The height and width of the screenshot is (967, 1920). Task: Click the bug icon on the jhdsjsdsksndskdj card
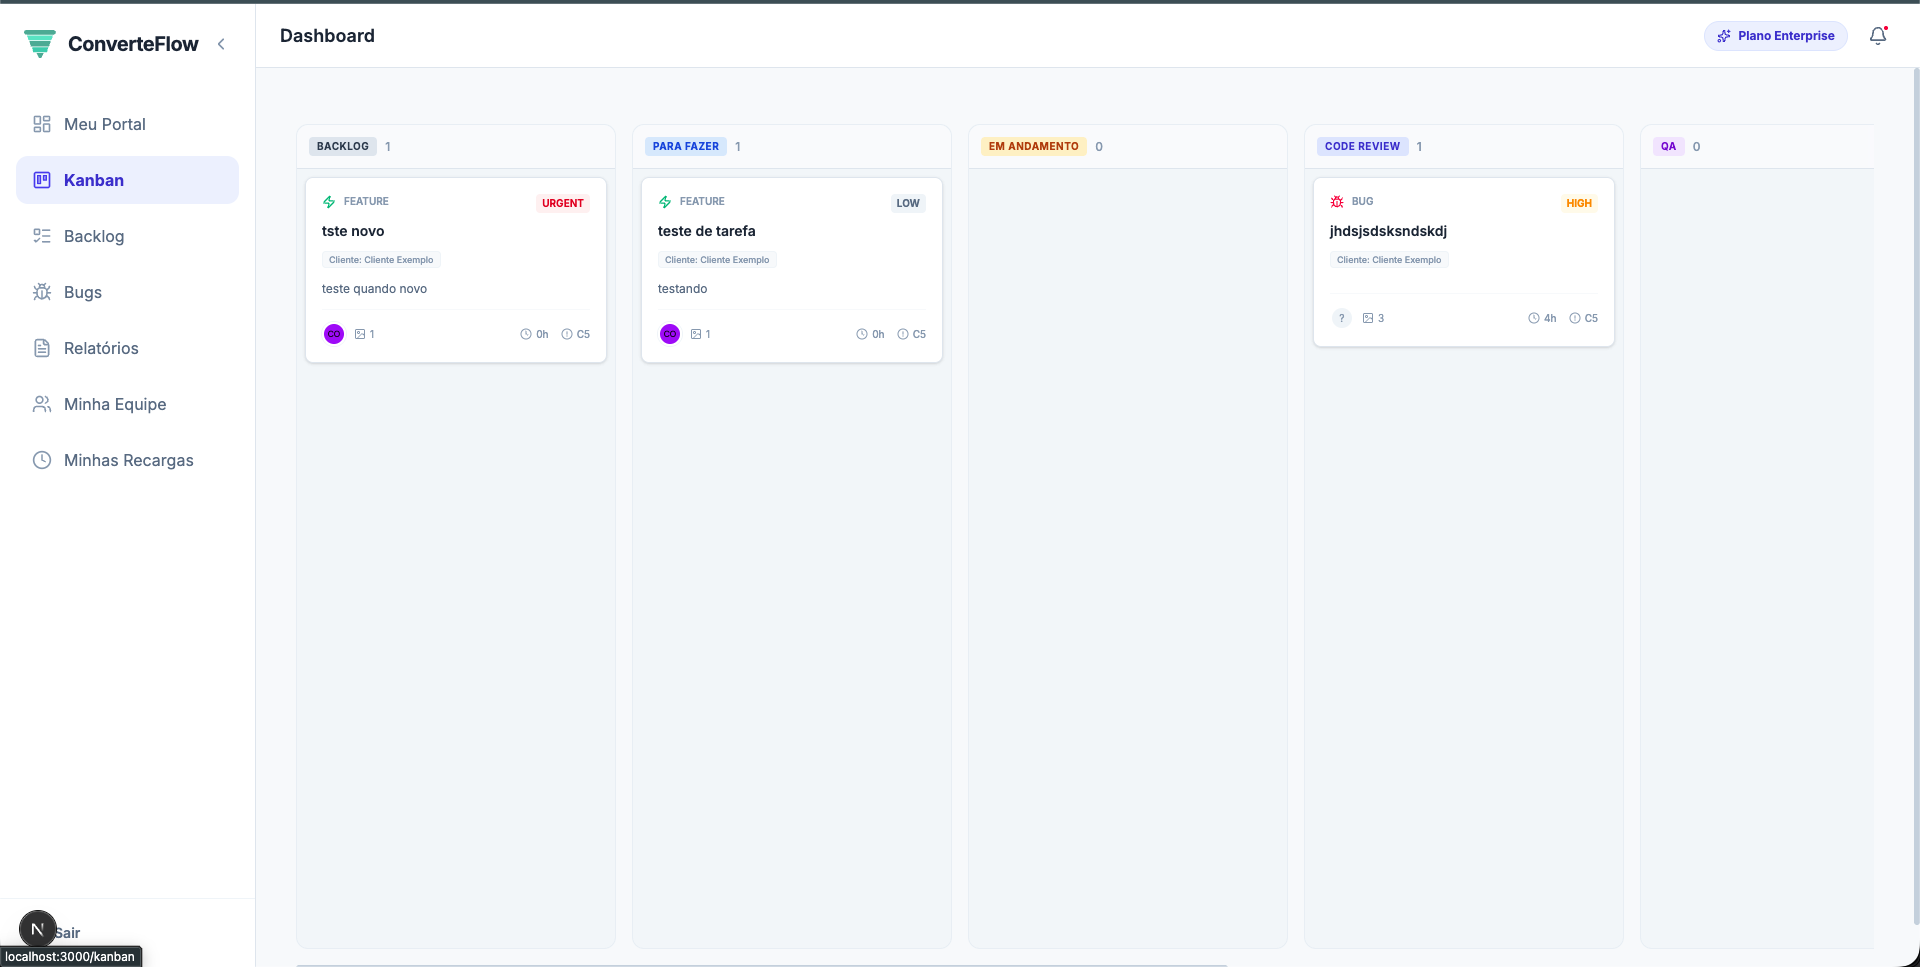[1338, 201]
